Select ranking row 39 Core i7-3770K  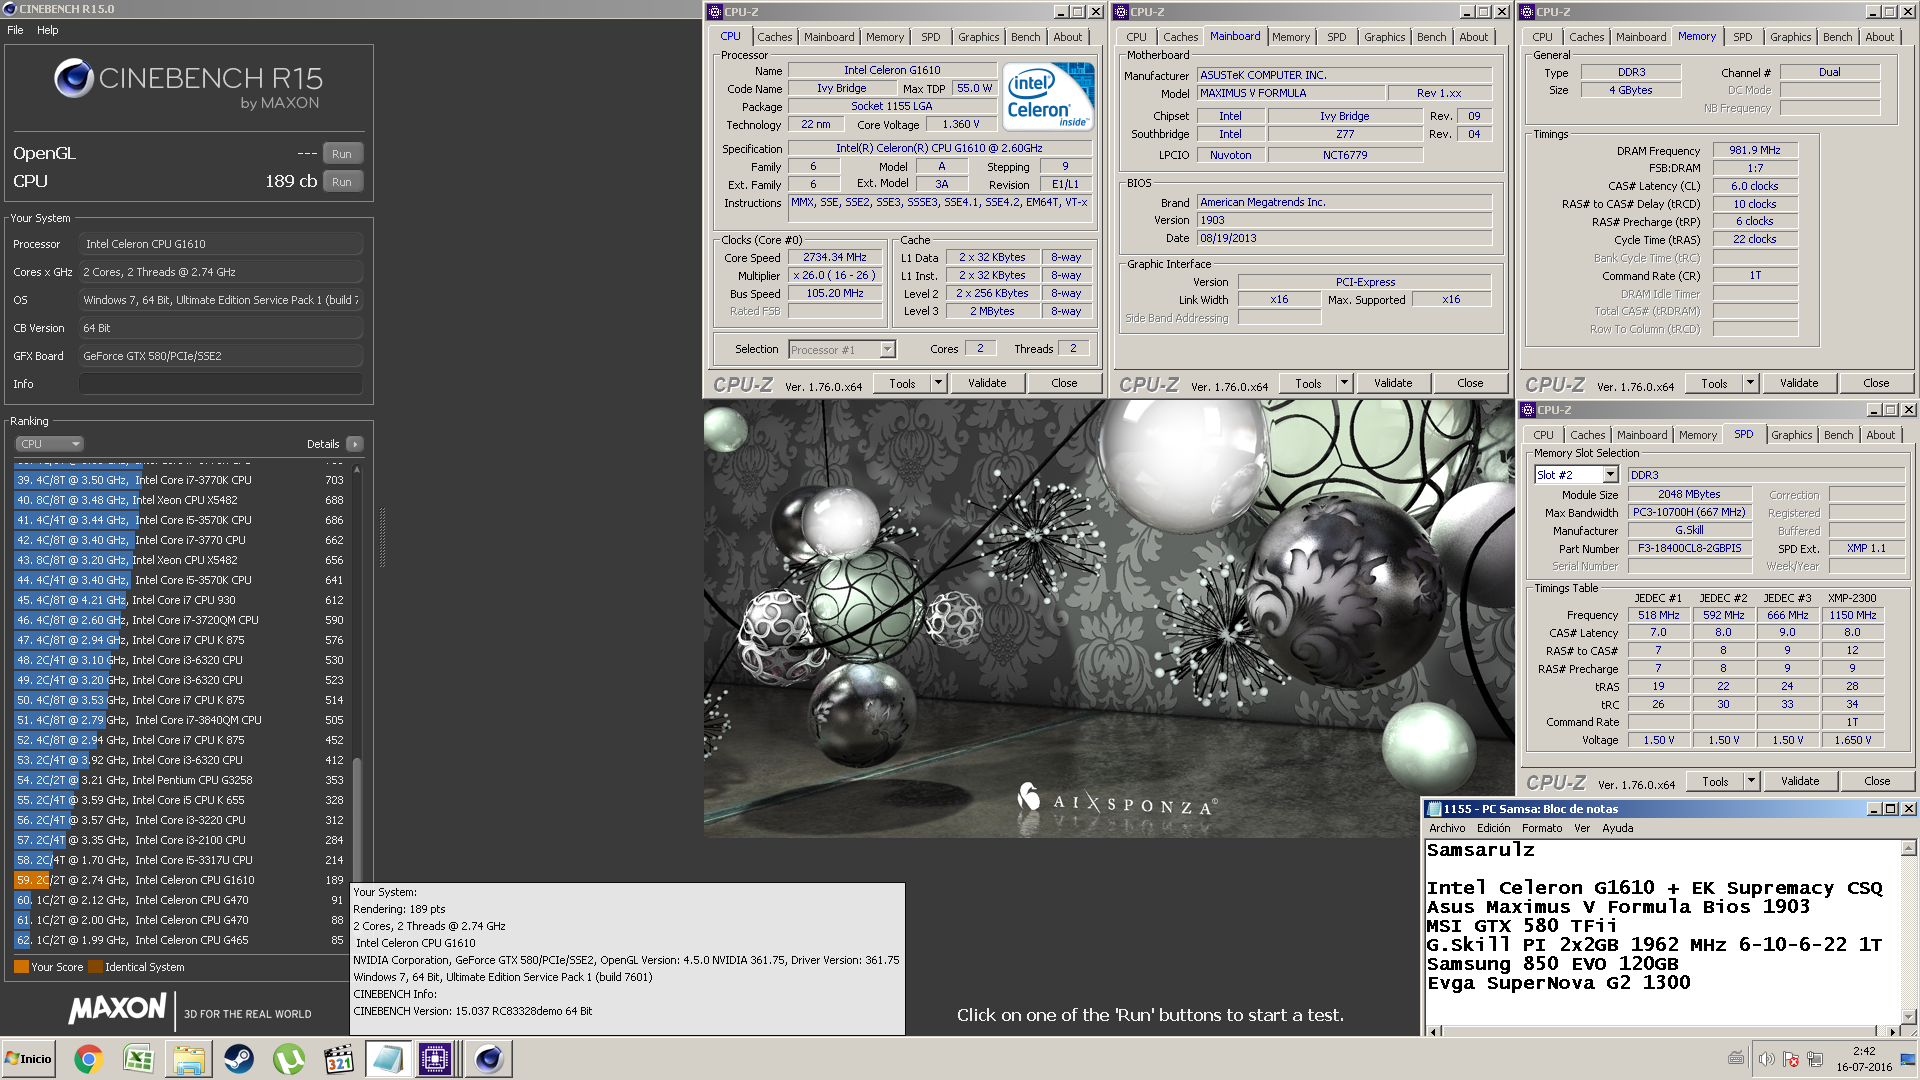coord(180,480)
